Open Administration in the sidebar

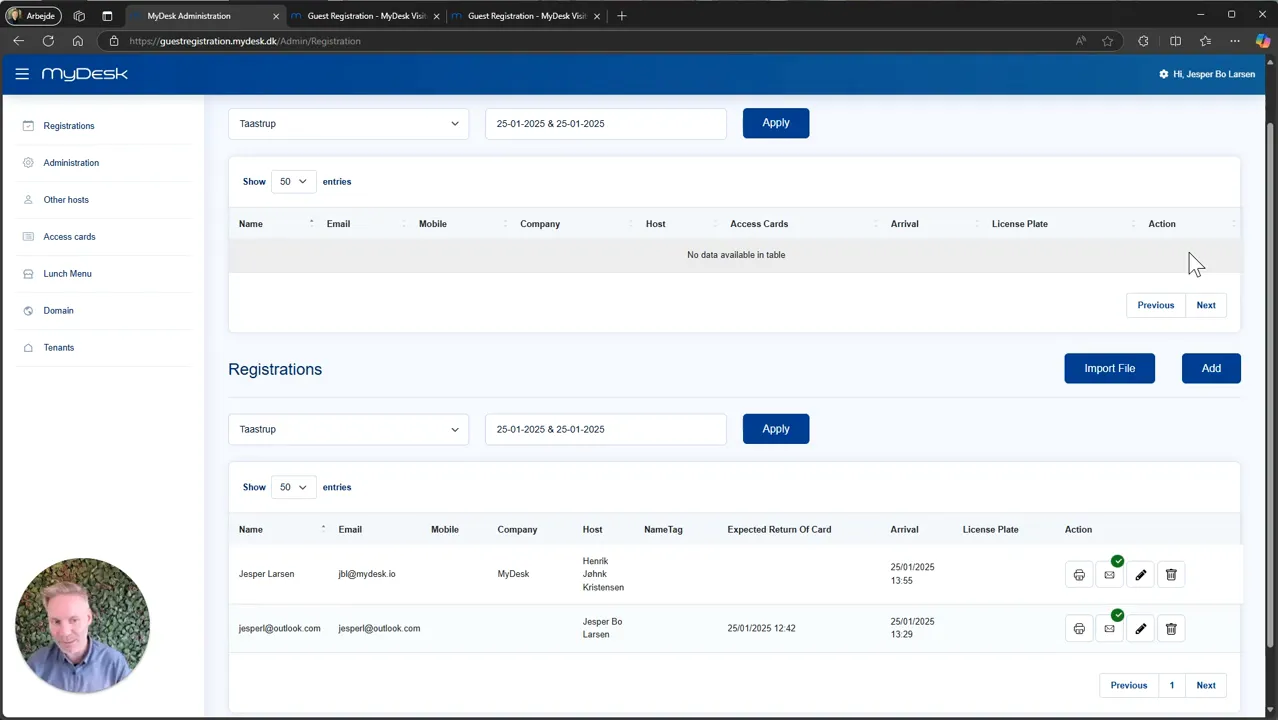(x=71, y=163)
